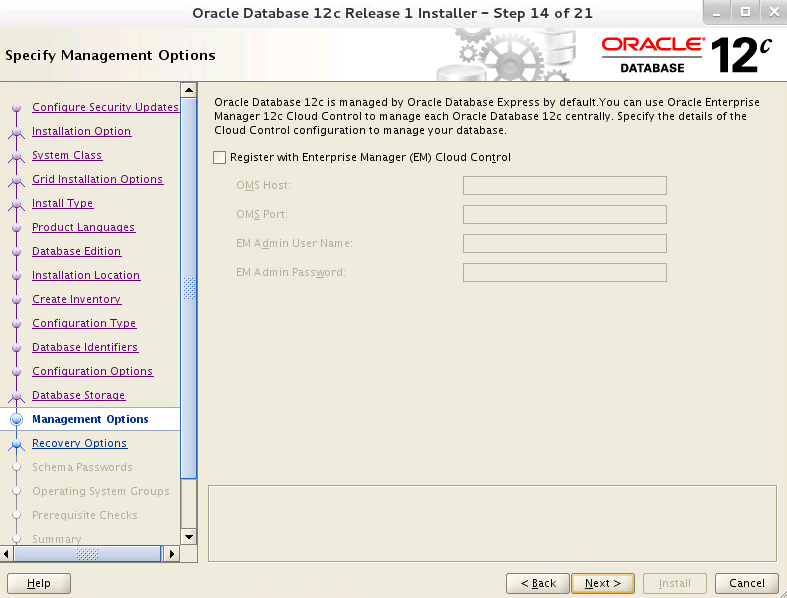Cancel the installer
This screenshot has height=598, width=787.
pos(747,583)
